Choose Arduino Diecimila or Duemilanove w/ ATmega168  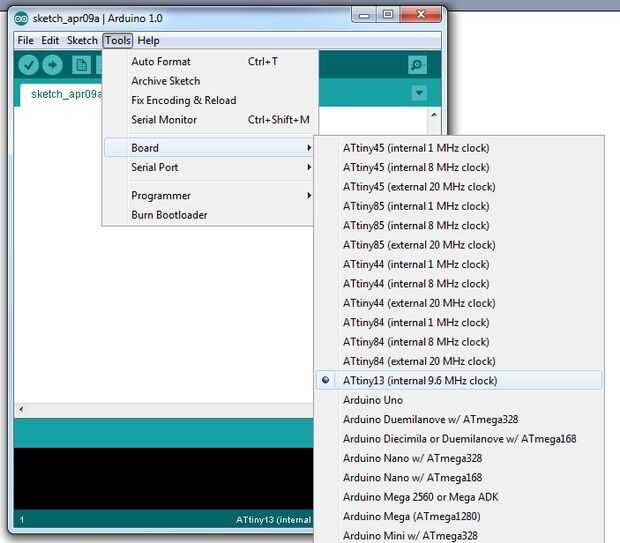(x=459, y=439)
